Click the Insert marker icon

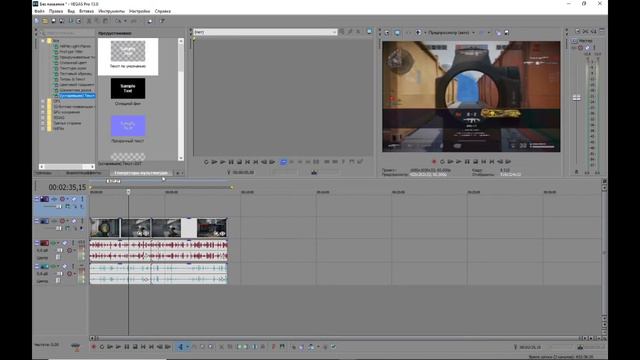click(x=273, y=347)
